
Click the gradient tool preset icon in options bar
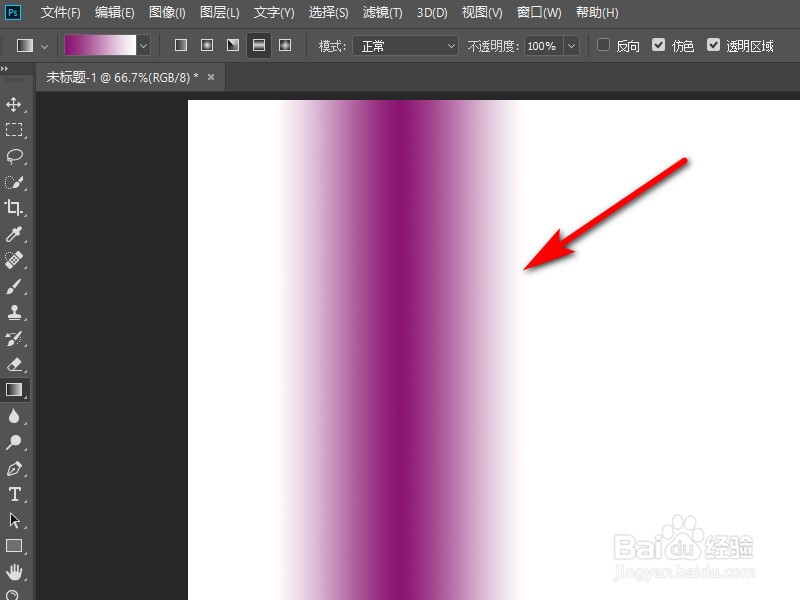[x=24, y=45]
